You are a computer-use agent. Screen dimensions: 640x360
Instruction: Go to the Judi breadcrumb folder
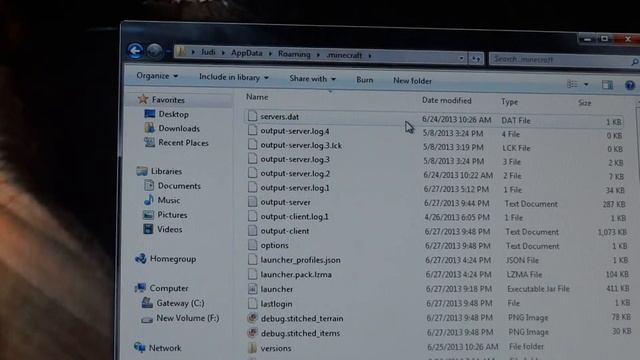pos(208,52)
